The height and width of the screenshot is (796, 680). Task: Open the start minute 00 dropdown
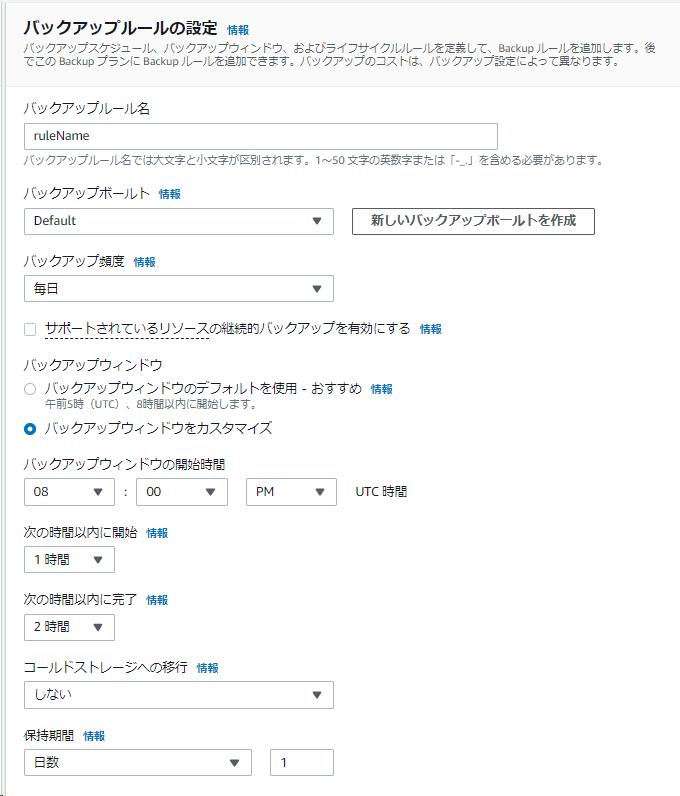click(182, 492)
